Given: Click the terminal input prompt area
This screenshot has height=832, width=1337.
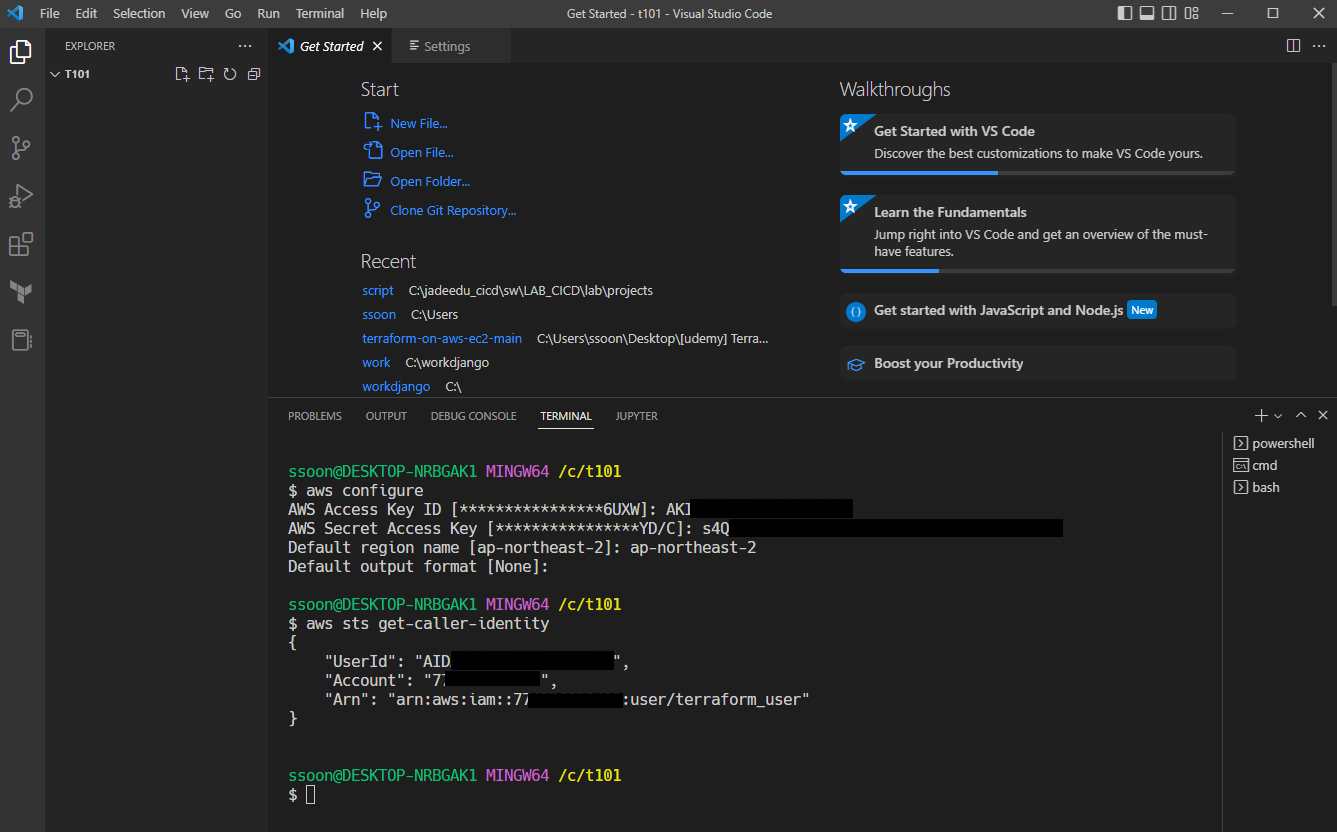Looking at the screenshot, I should [311, 794].
